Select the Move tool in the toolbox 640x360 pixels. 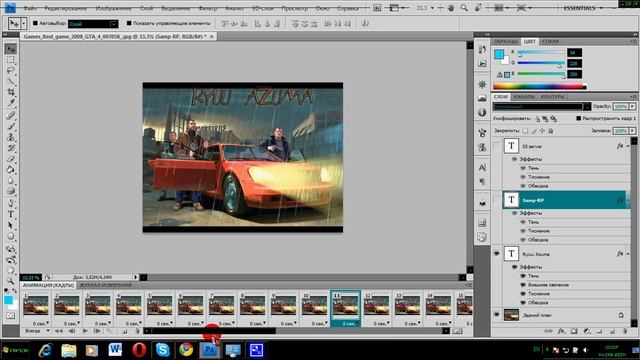click(11, 49)
